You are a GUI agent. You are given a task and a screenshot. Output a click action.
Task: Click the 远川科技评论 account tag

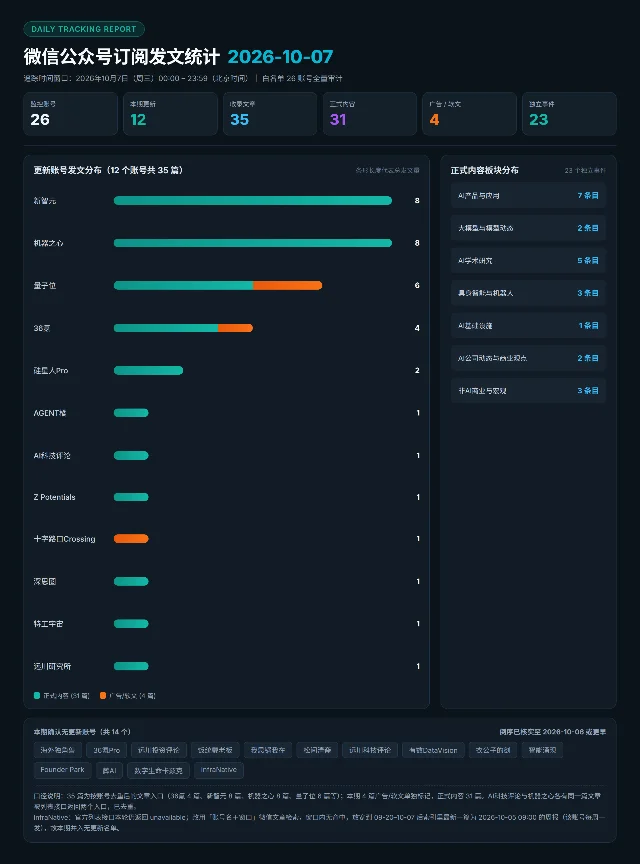[x=370, y=750]
